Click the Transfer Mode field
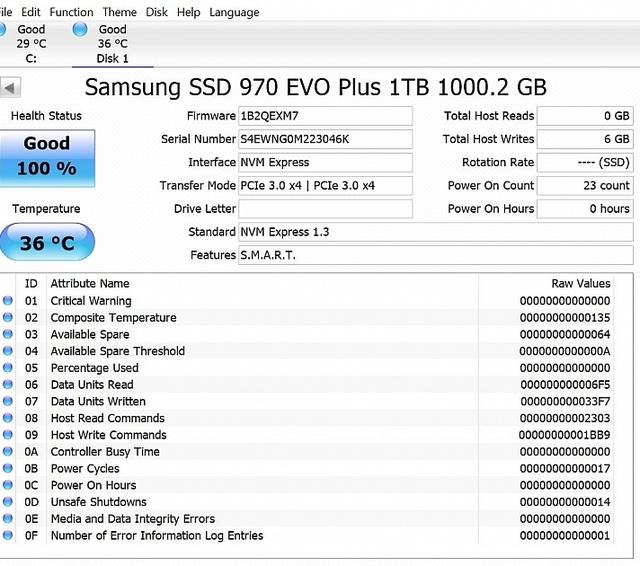Viewport: 640px width, 566px height. [x=325, y=186]
